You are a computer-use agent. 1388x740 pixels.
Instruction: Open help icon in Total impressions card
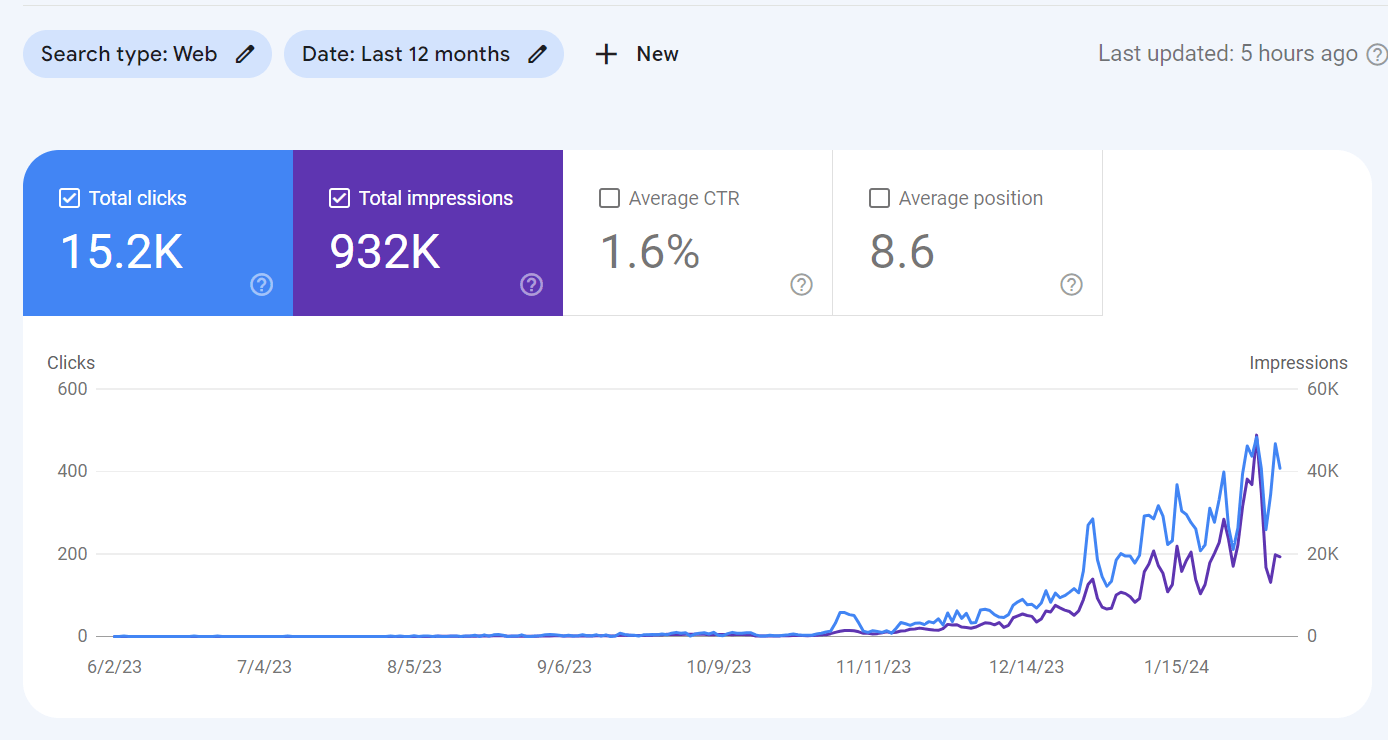coord(531,285)
